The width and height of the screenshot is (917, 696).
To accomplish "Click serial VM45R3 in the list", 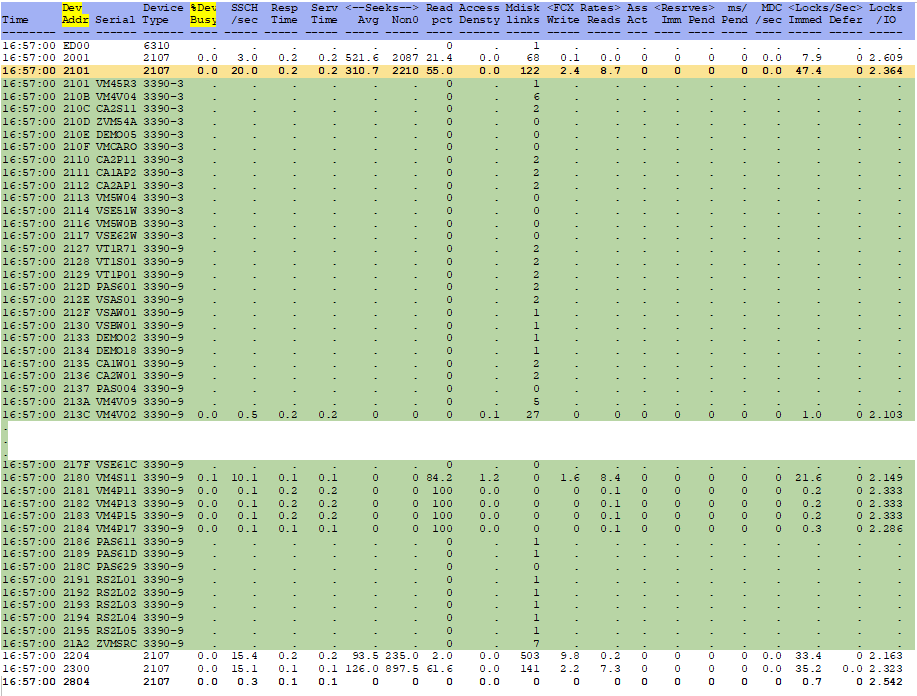I will click(116, 84).
